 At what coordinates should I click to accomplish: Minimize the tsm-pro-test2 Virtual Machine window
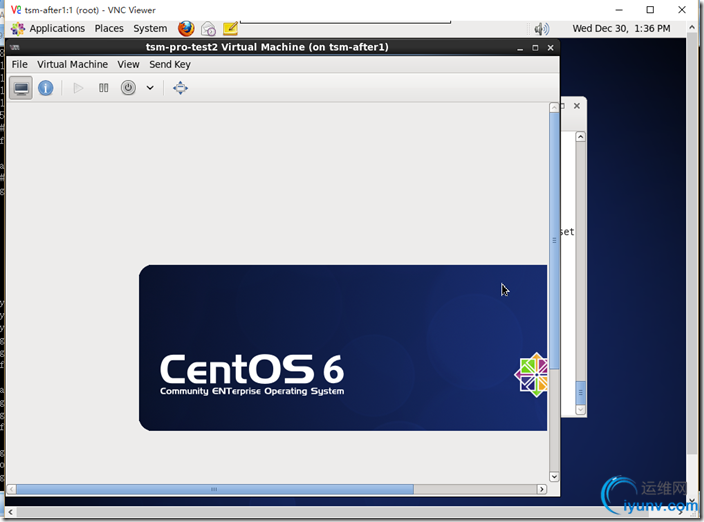point(520,48)
